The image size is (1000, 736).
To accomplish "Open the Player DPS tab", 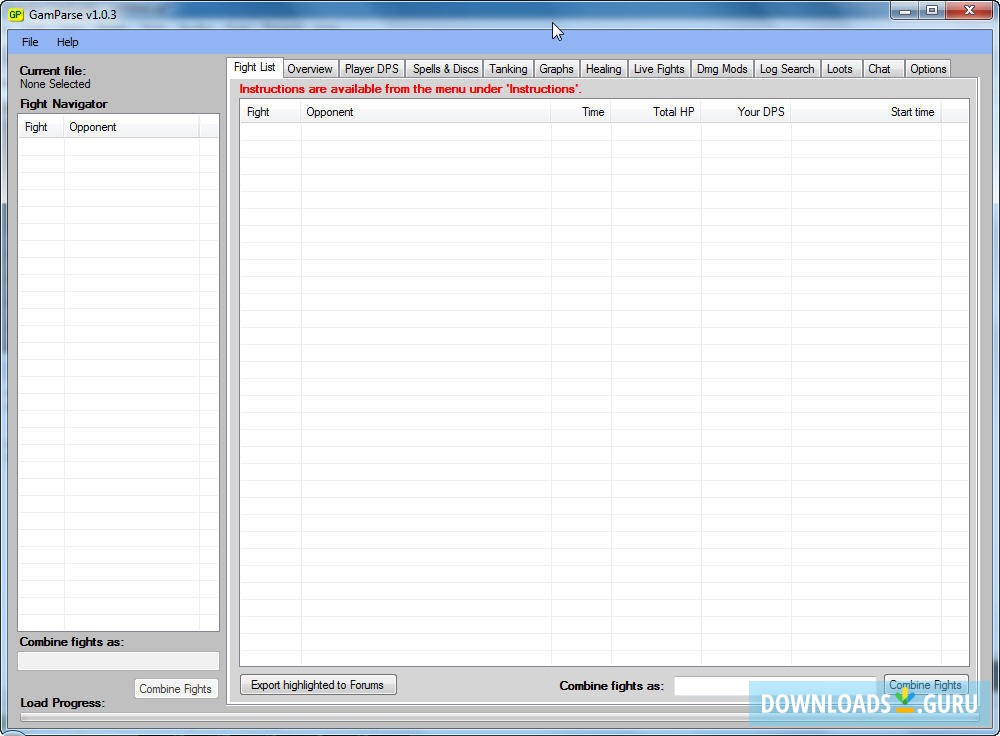I will point(371,69).
